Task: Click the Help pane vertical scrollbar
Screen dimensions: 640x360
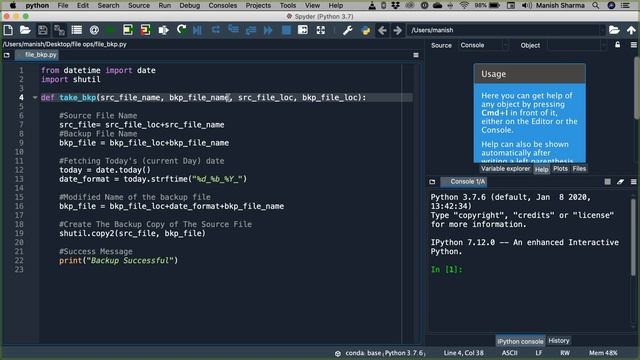Action: [x=637, y=88]
